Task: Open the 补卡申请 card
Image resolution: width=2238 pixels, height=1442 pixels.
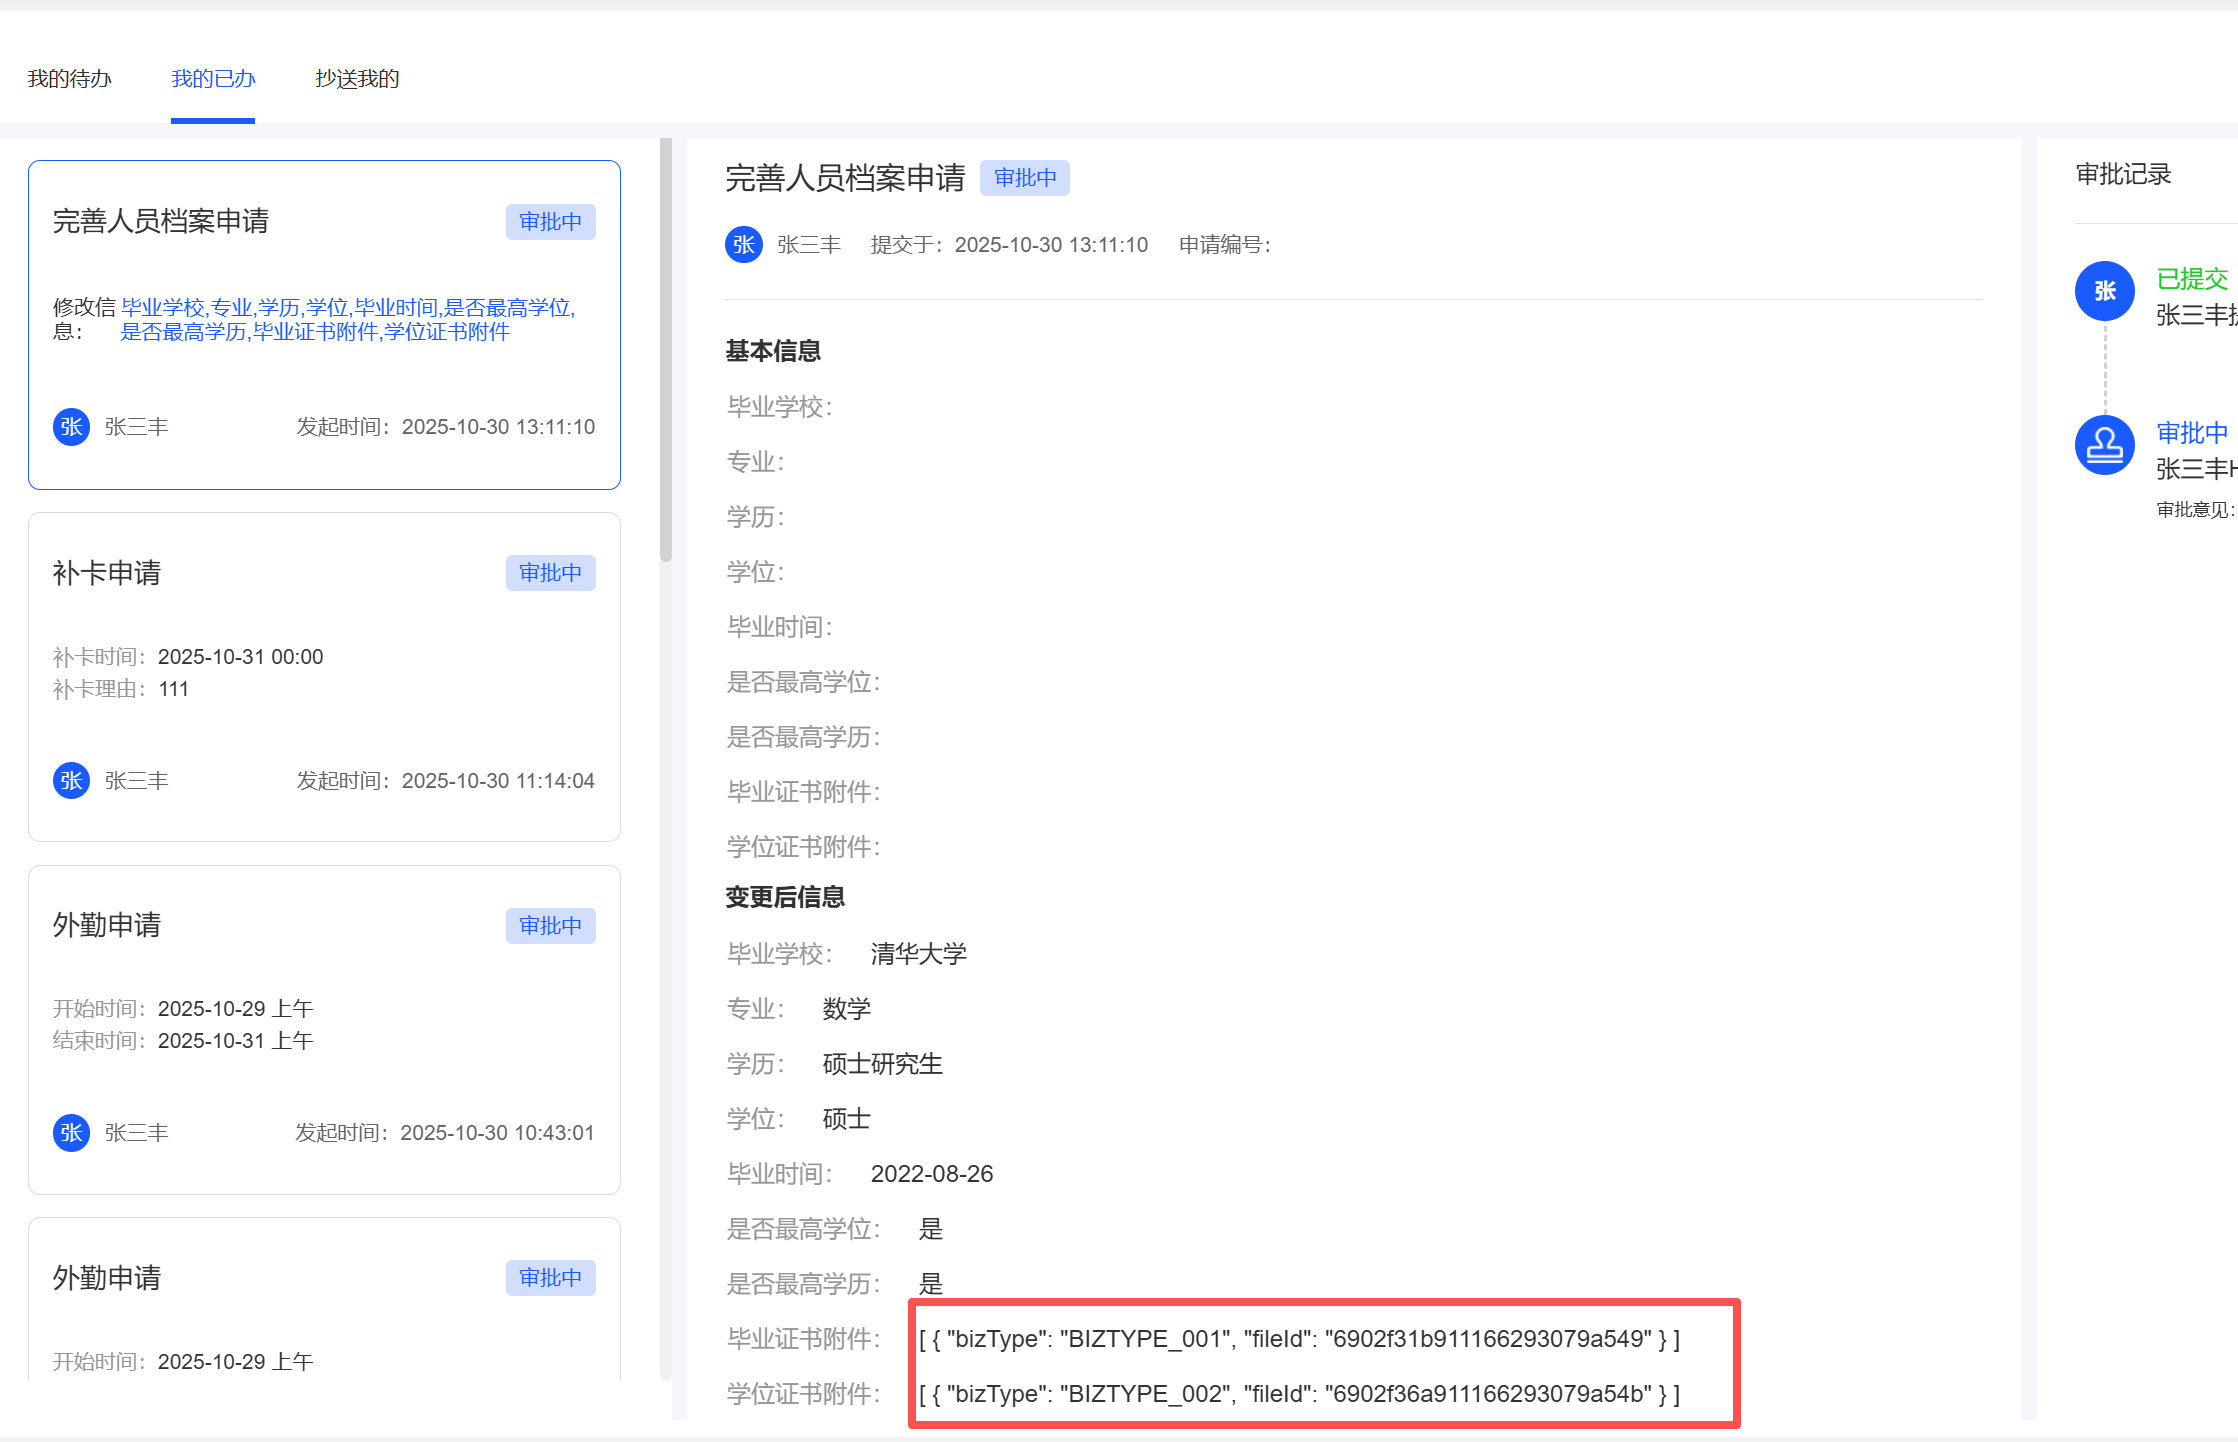Action: pyautogui.click(x=324, y=676)
